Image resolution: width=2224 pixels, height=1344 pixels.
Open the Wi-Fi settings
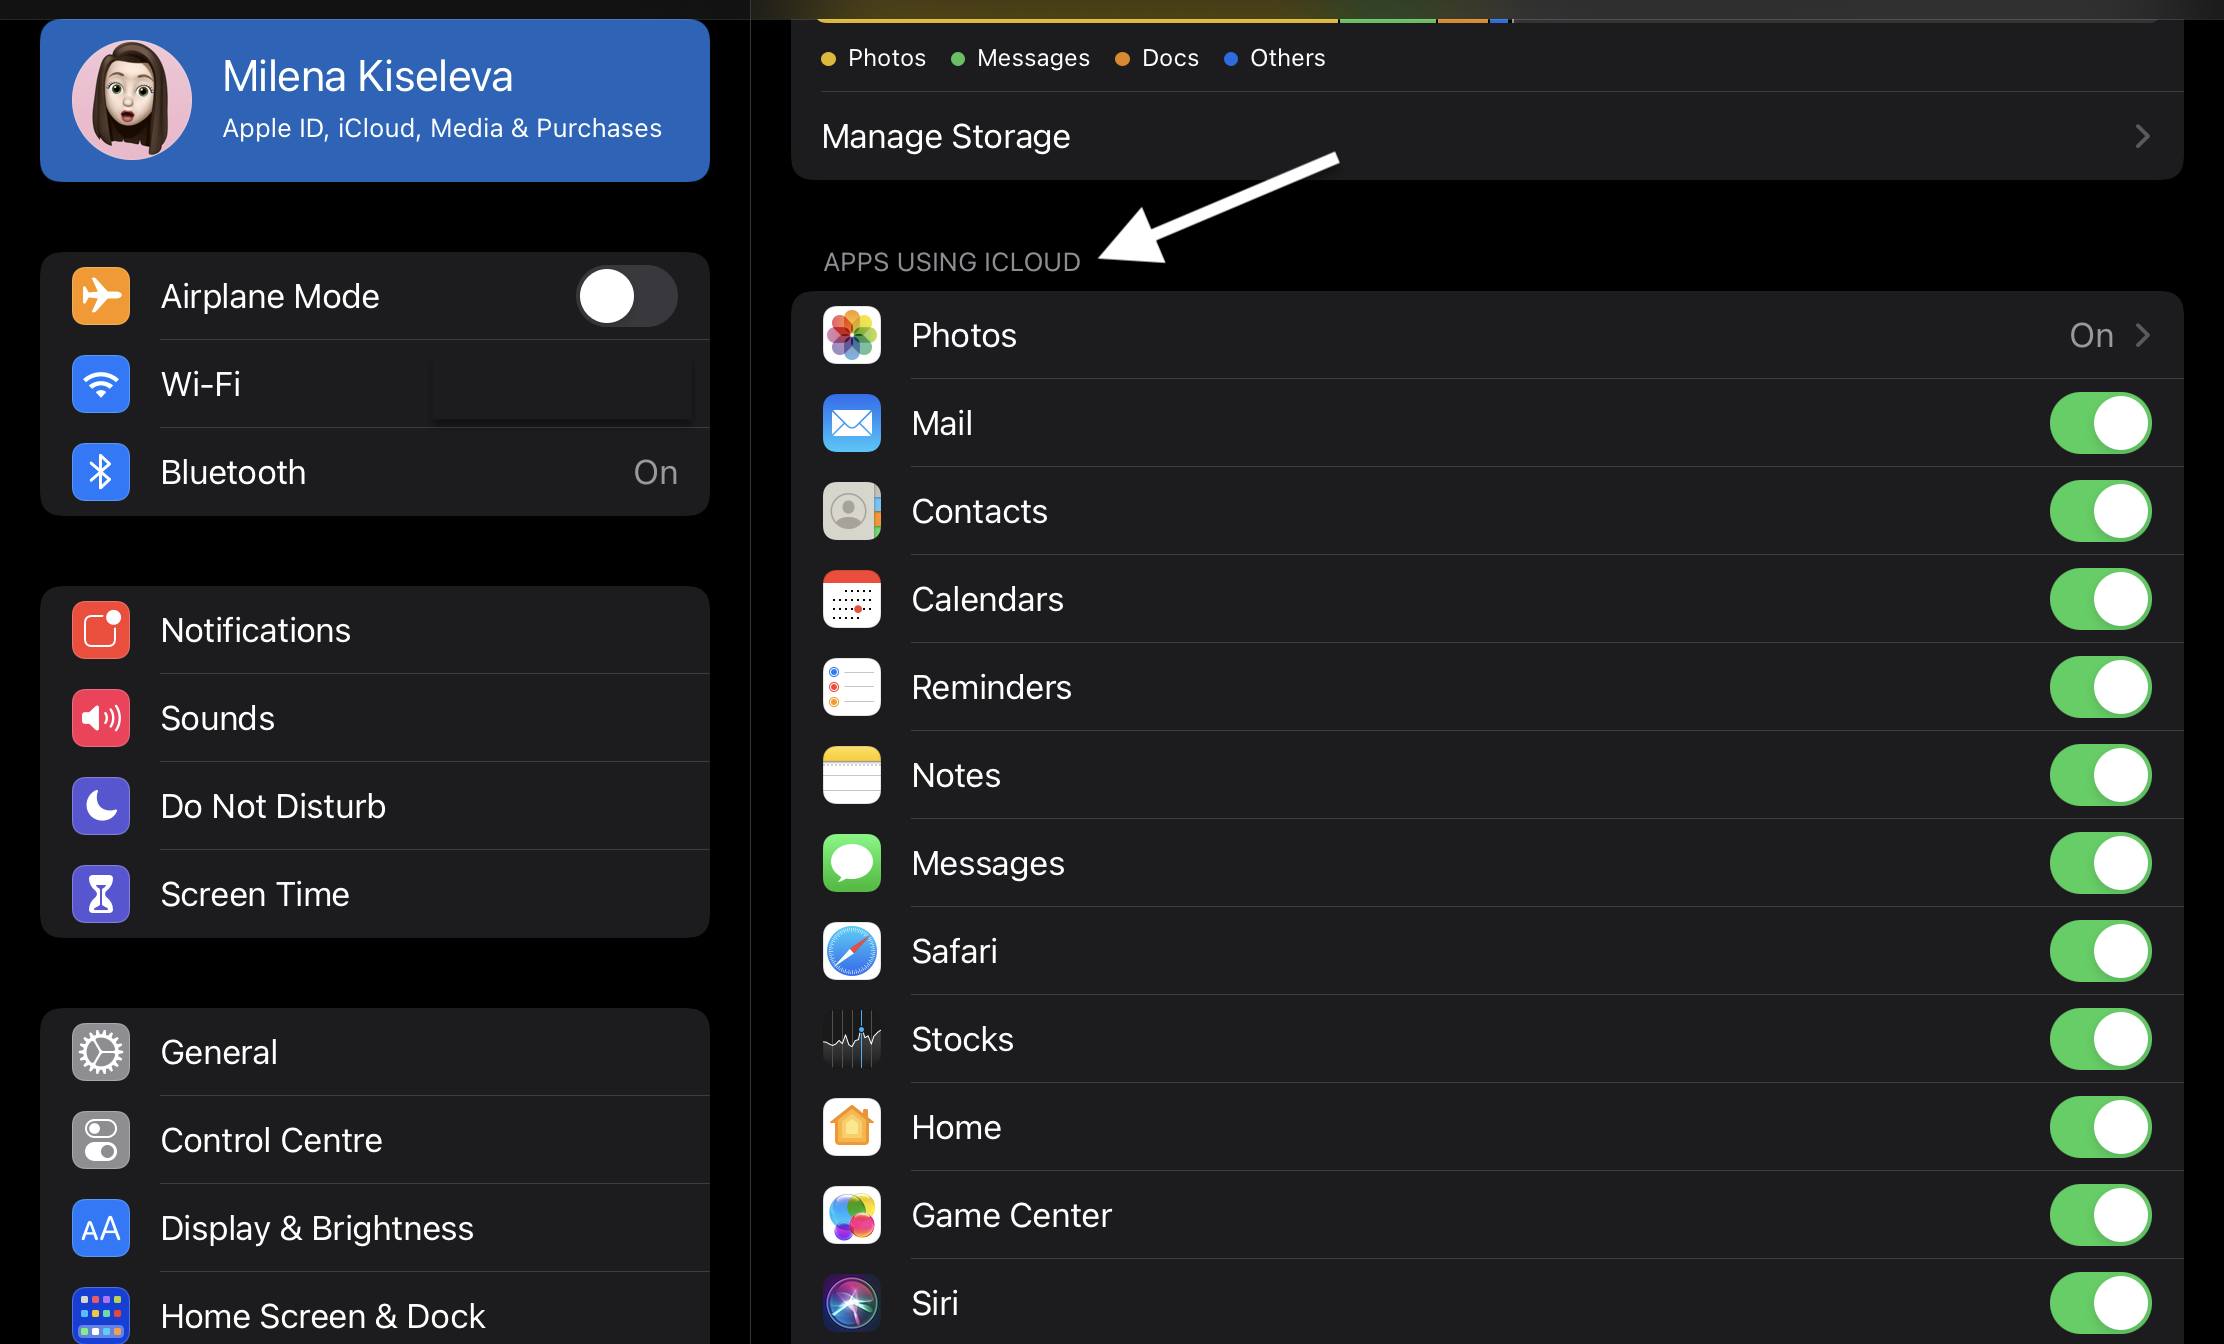point(375,384)
